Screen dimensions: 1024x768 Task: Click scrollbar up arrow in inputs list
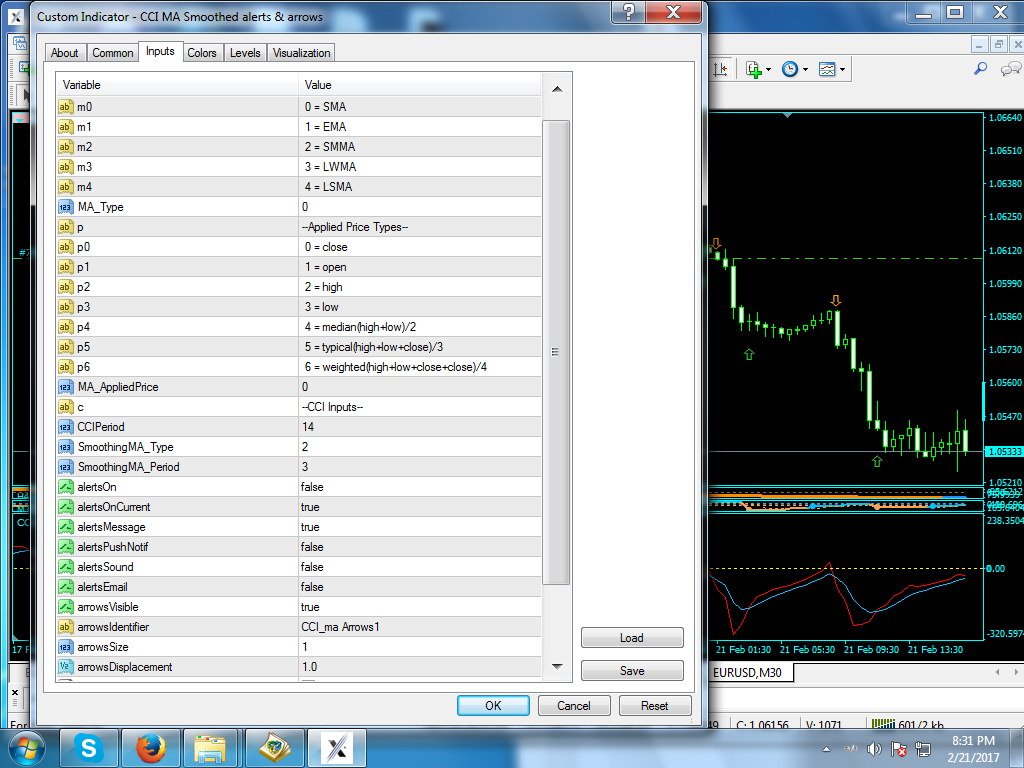557,89
